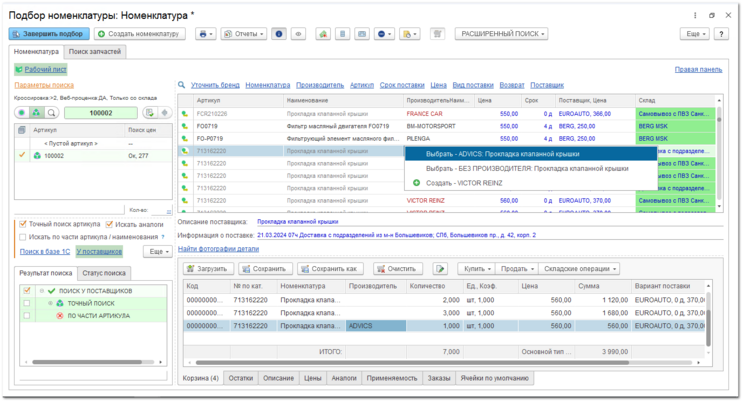Click the Очистить basket button
The height and width of the screenshot is (402, 743).
(x=396, y=269)
